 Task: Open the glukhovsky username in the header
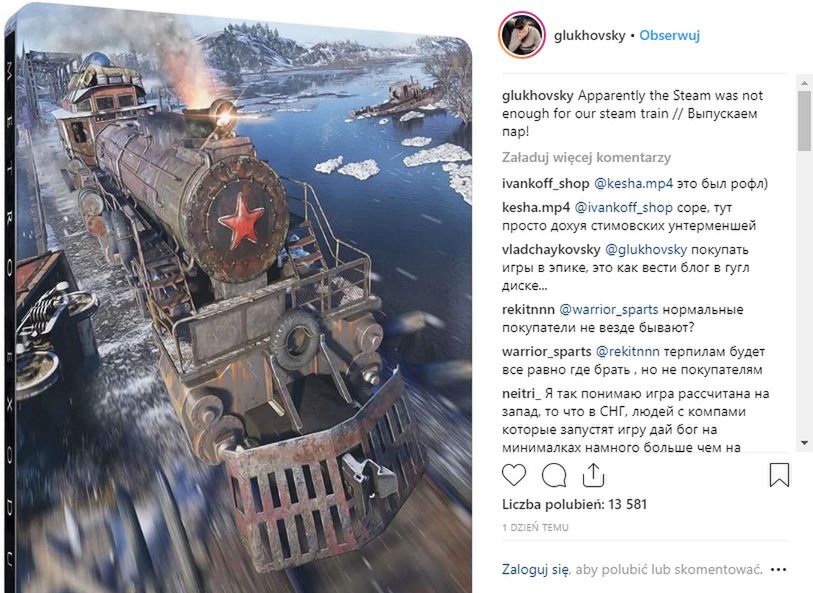coord(590,35)
